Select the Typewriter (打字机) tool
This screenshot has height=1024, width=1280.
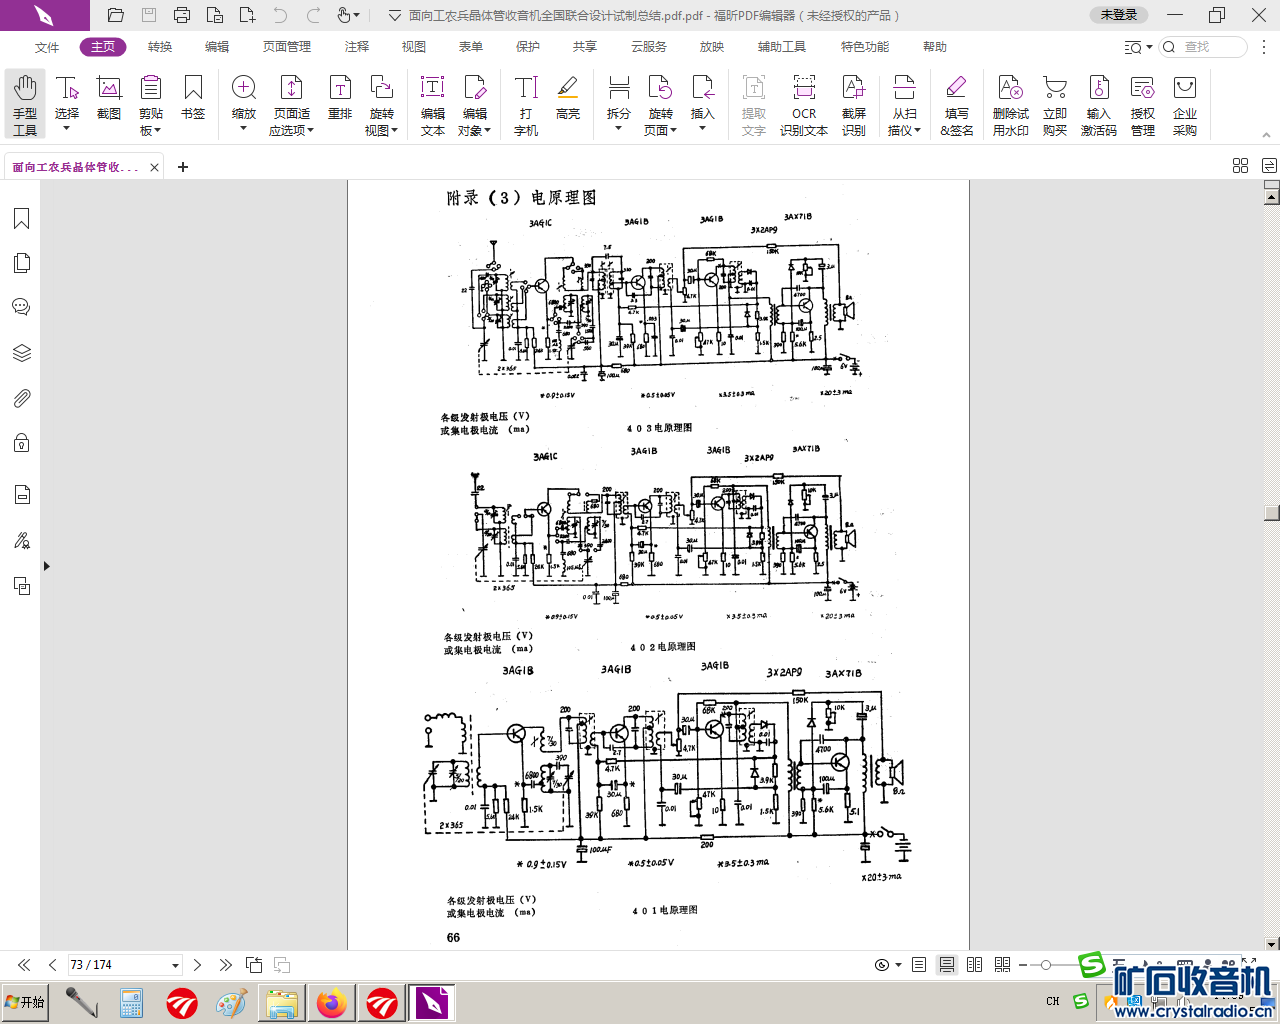pyautogui.click(x=526, y=104)
